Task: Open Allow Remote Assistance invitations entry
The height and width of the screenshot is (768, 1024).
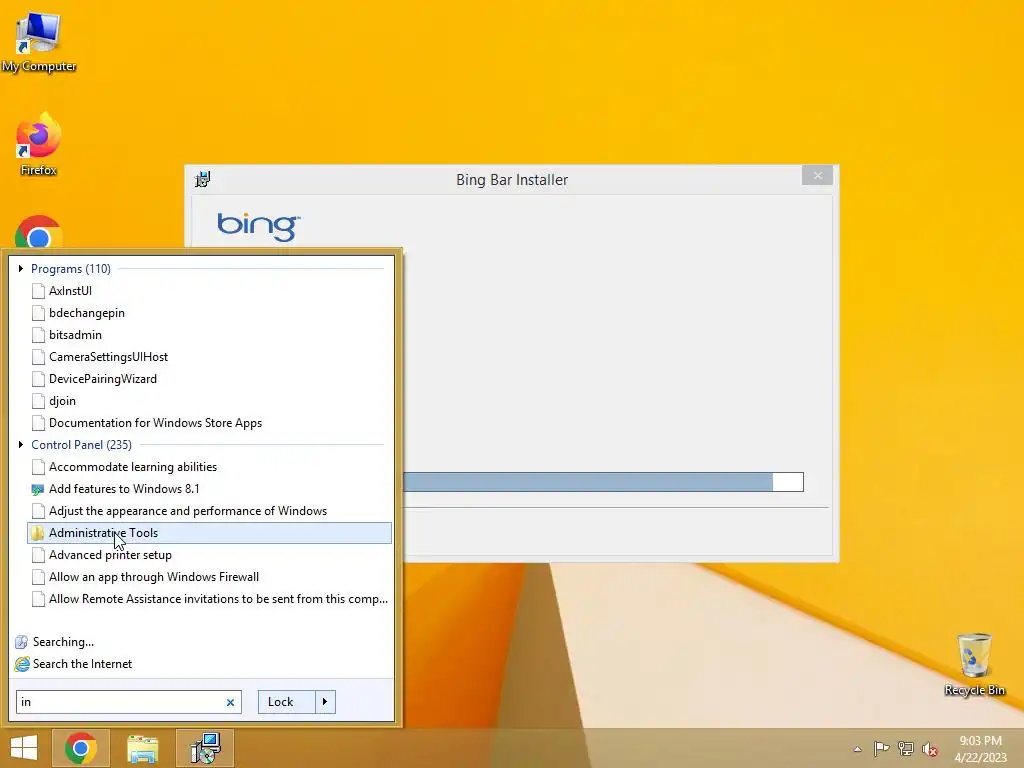Action: coord(209,599)
